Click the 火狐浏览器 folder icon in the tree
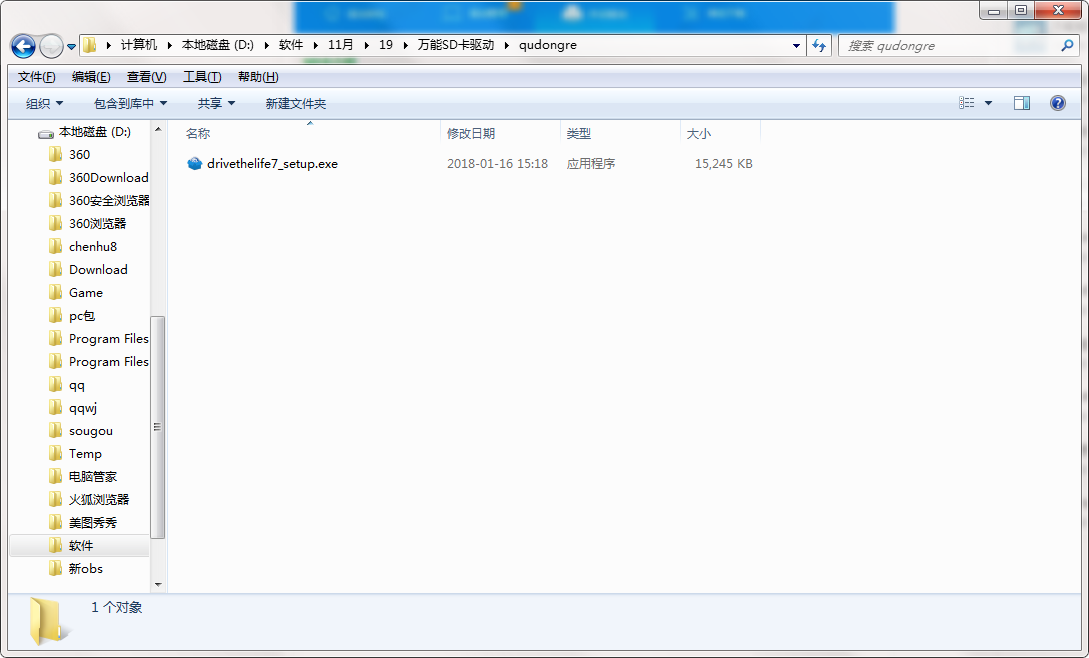 point(56,499)
